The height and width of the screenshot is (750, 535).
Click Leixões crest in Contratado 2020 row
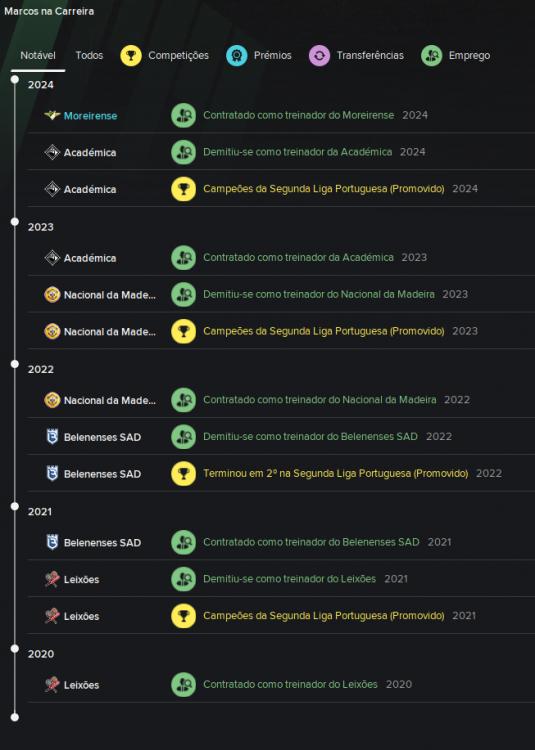click(x=52, y=684)
